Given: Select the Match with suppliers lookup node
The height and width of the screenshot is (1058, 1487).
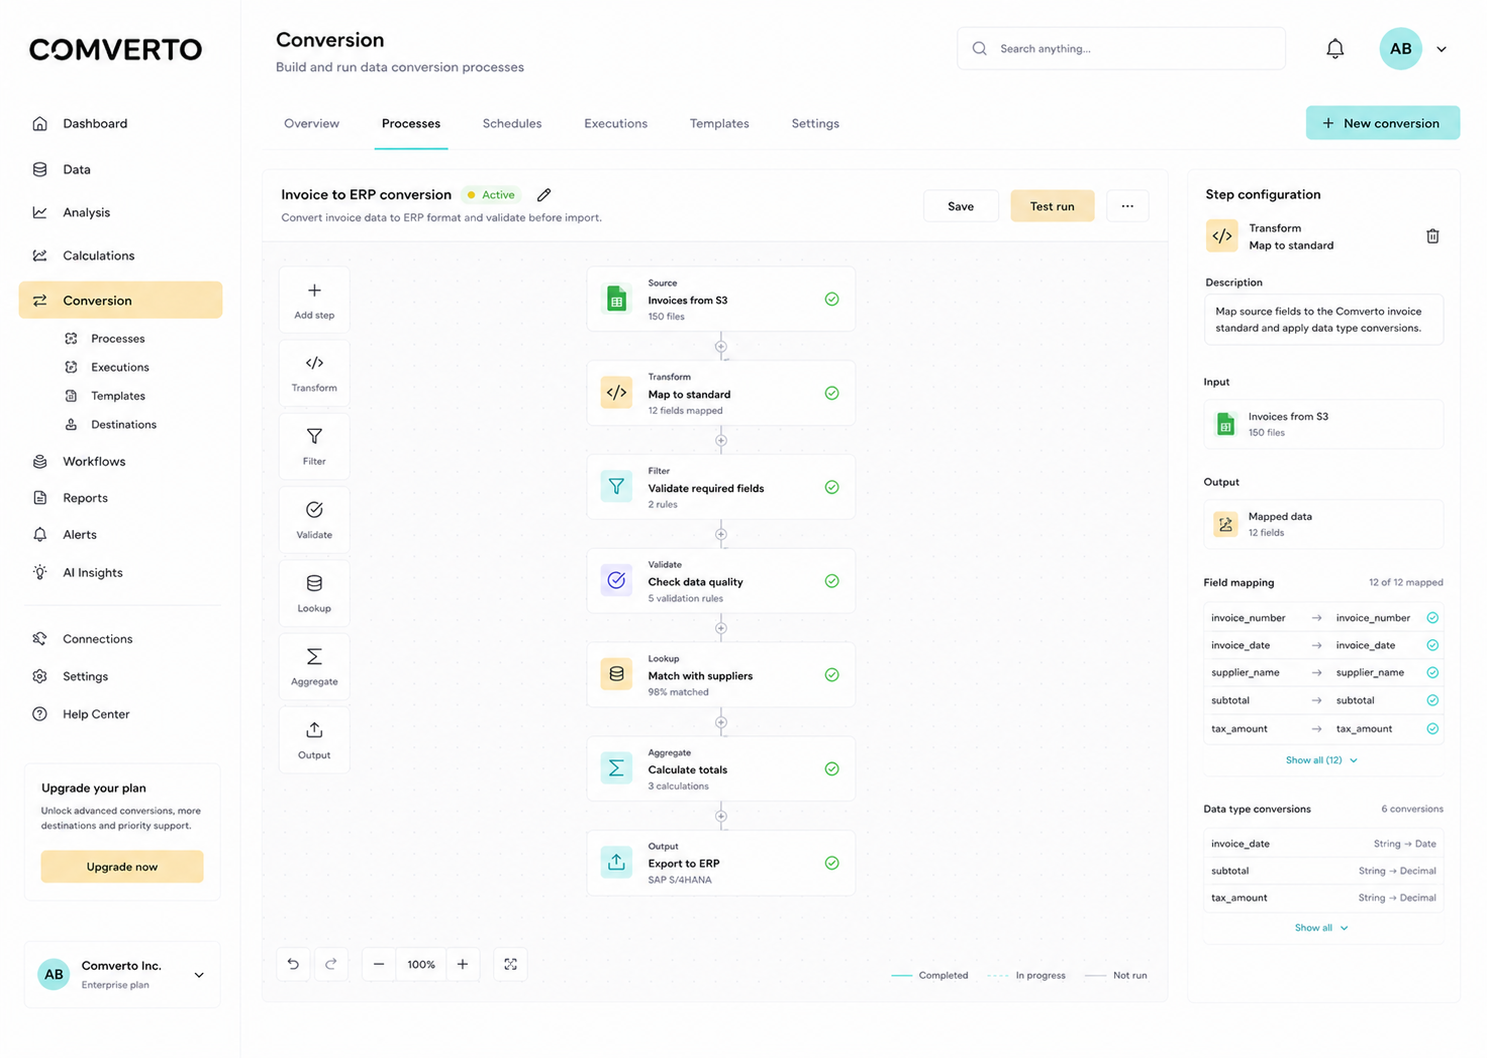Looking at the screenshot, I should (x=721, y=675).
